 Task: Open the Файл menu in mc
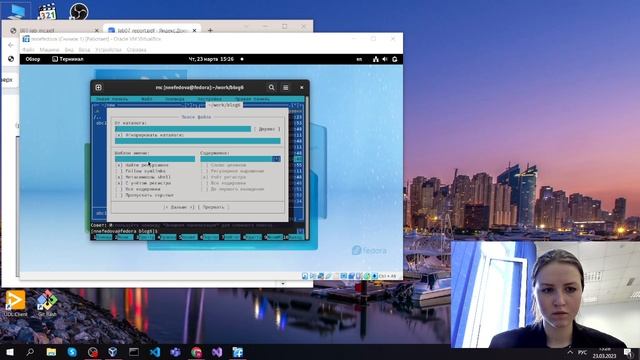click(x=147, y=99)
